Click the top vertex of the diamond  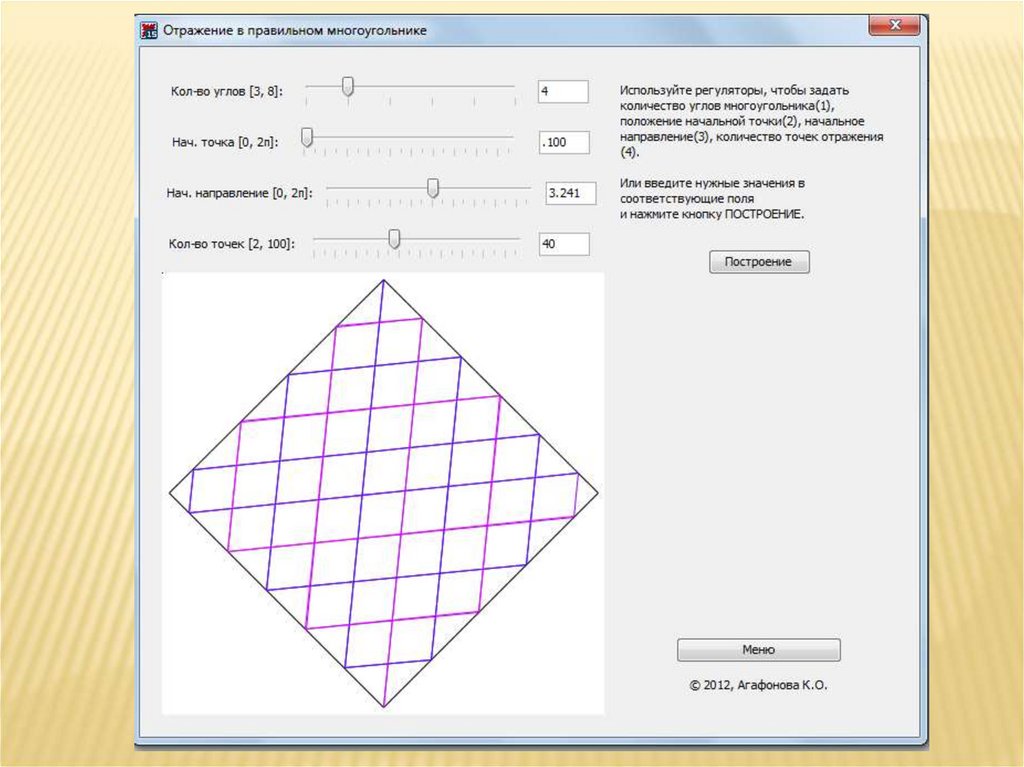[x=384, y=281]
